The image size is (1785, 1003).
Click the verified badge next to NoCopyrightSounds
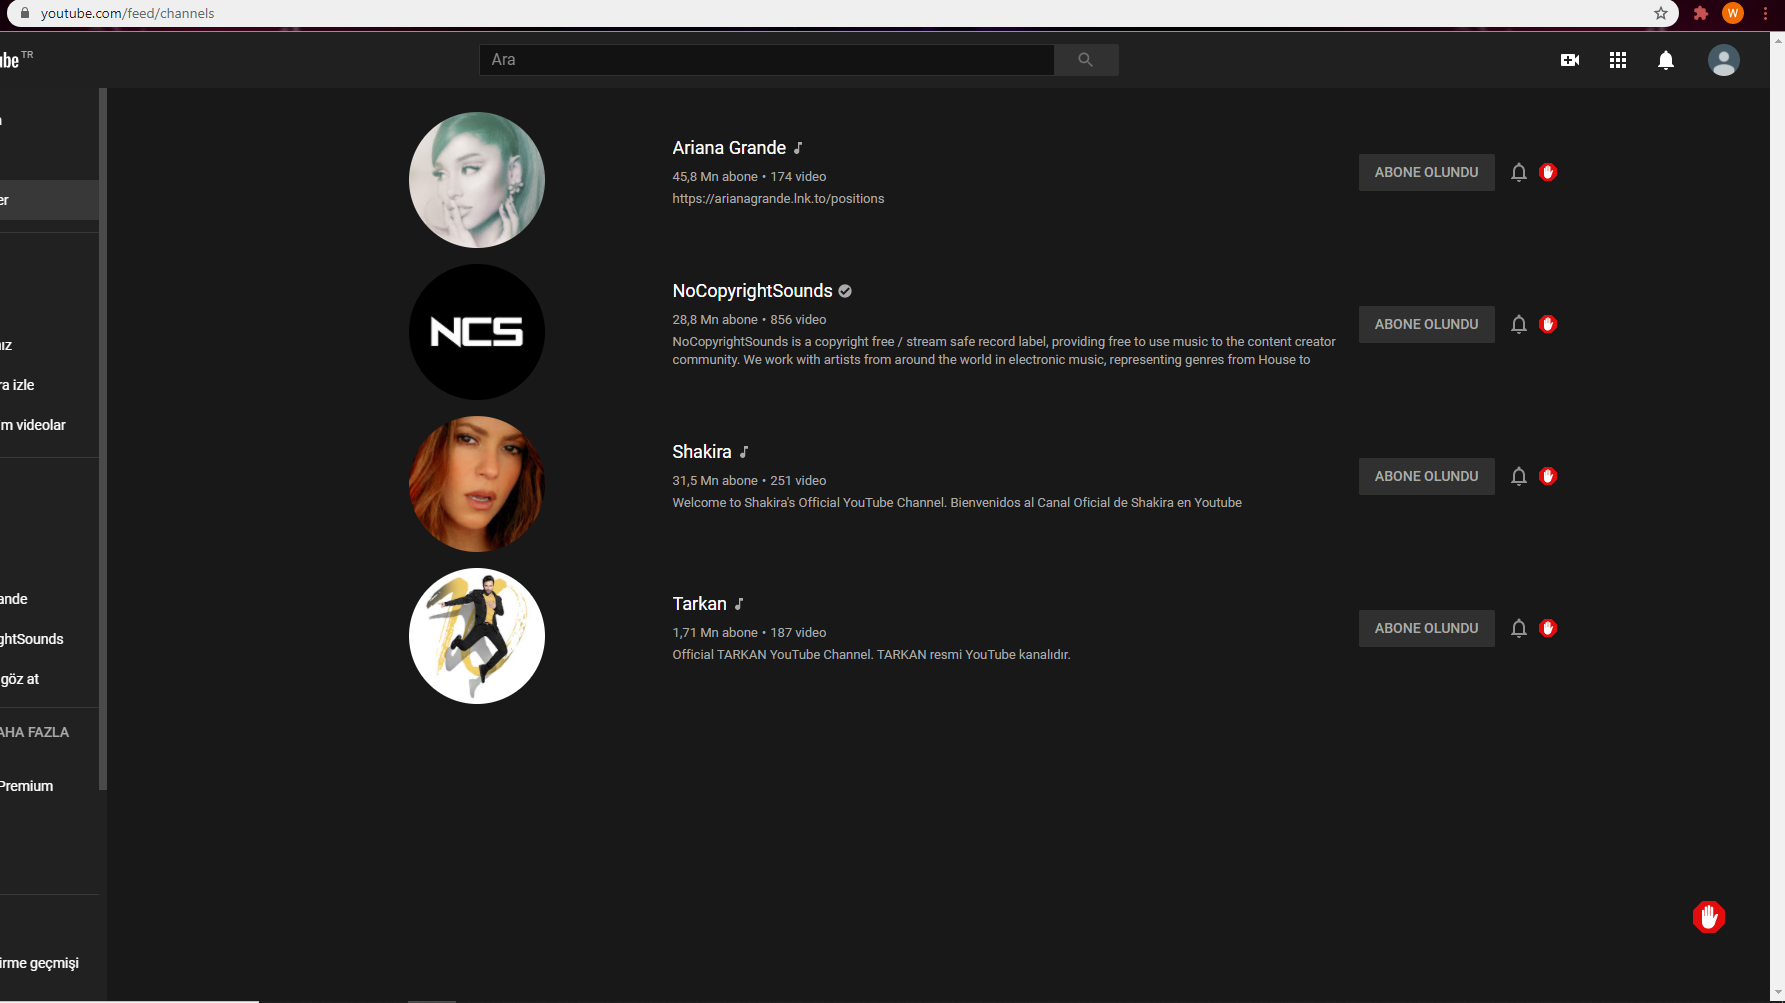click(x=845, y=291)
